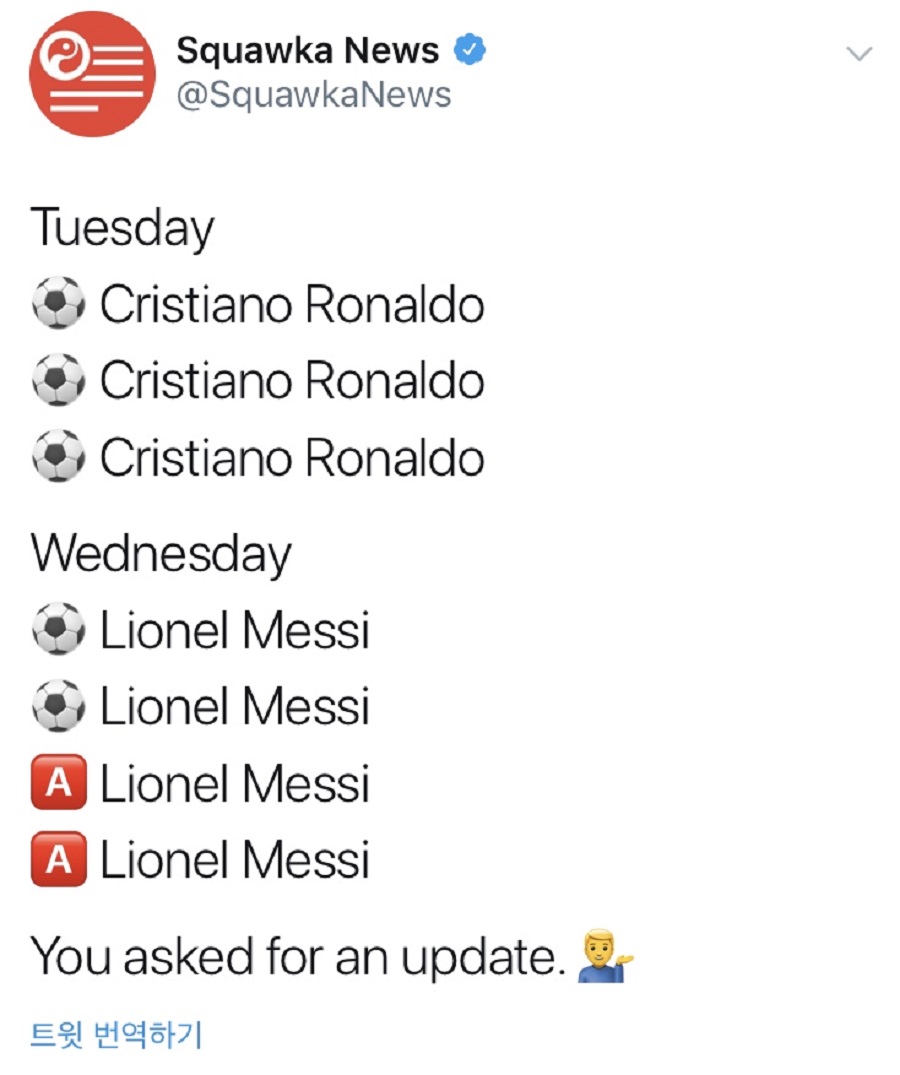The width and height of the screenshot is (900, 1075).
Task: Expand the tweet options chevron
Action: (859, 53)
